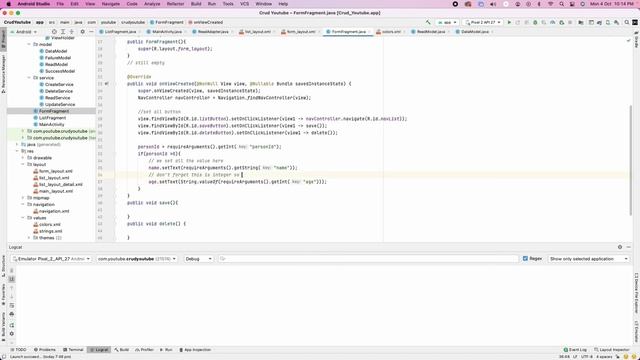Toggle the Regex checkbox in Logcat
The height and width of the screenshot is (360, 640).
525,258
